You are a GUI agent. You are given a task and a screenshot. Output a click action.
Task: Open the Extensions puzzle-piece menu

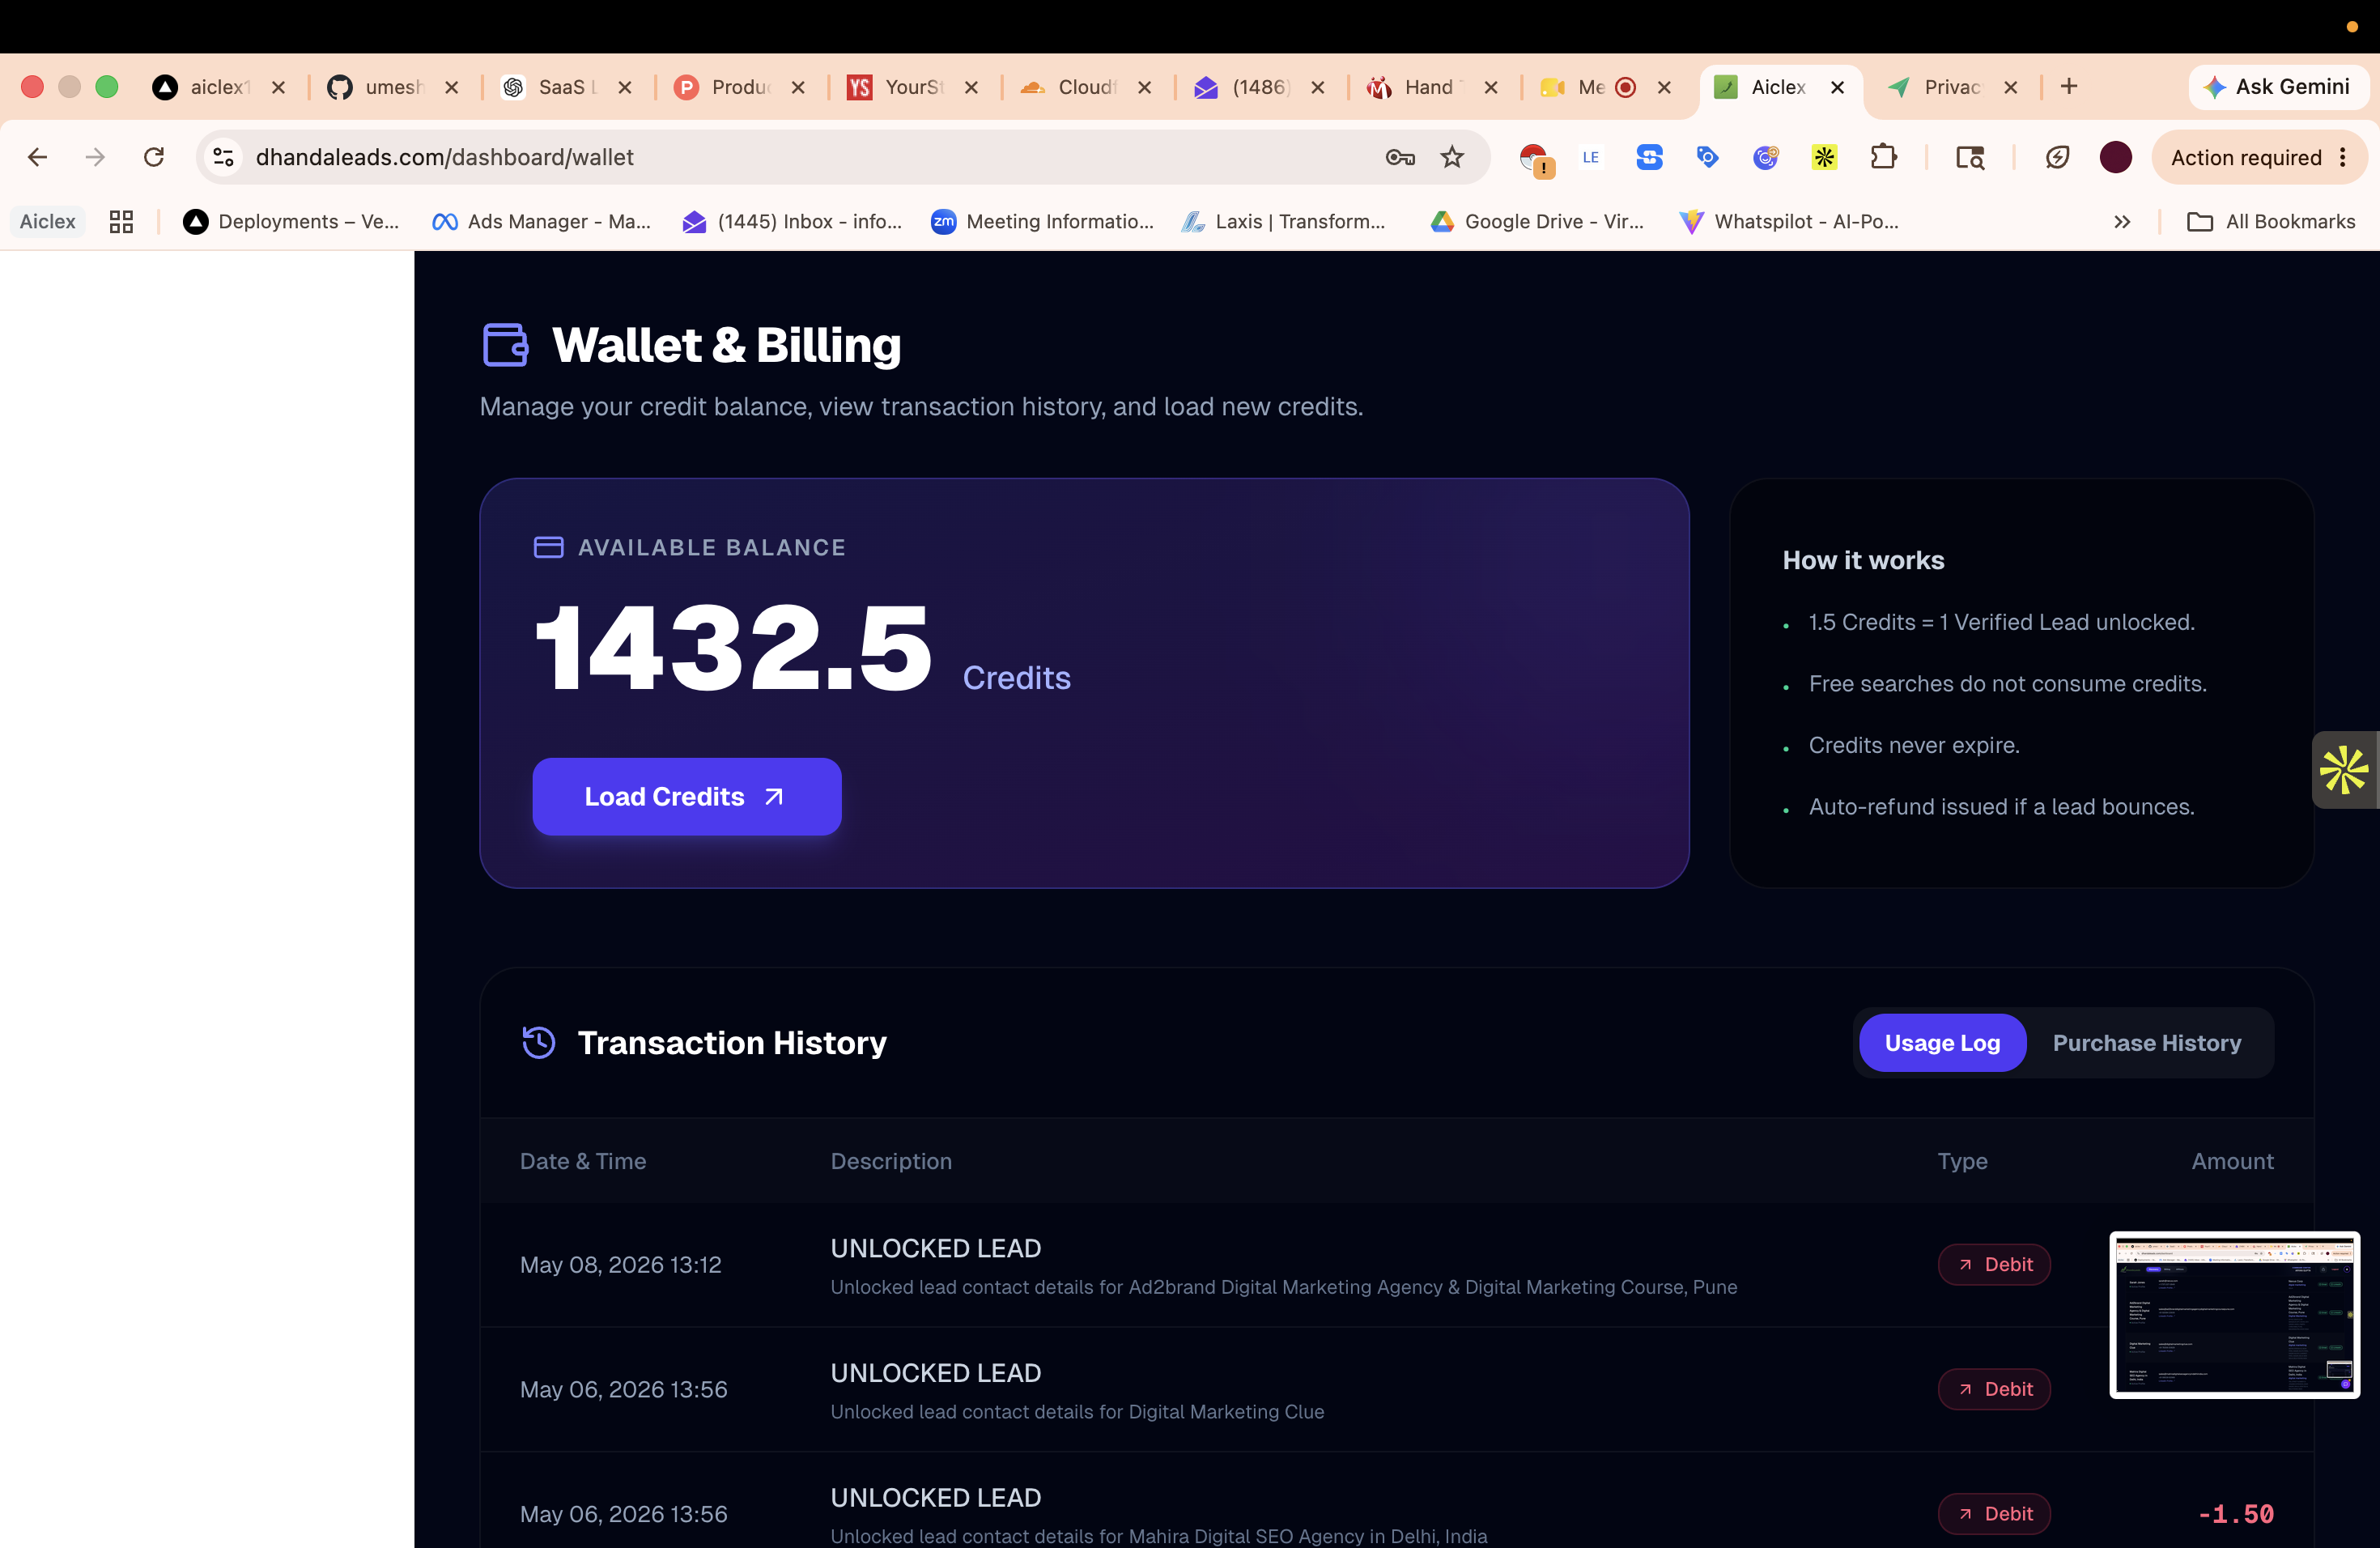1883,157
